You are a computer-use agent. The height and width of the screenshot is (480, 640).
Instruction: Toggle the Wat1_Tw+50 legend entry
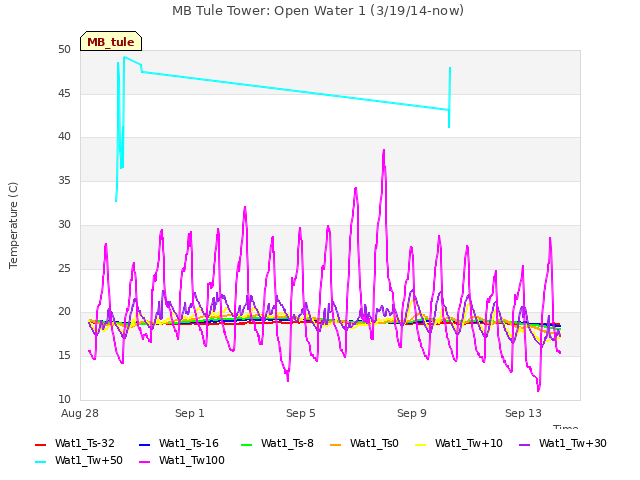pos(79,460)
